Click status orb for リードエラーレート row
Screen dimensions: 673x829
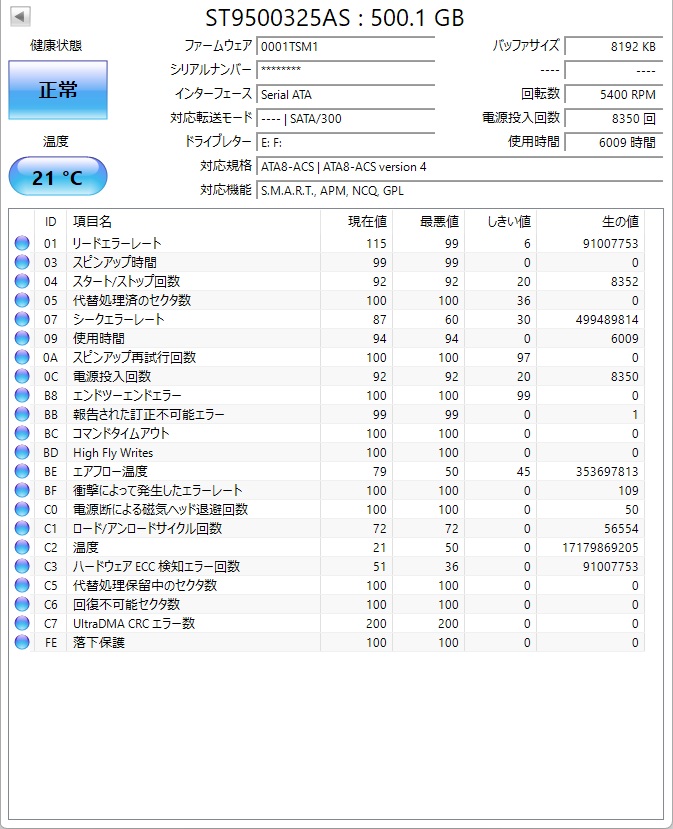pyautogui.click(x=22, y=243)
